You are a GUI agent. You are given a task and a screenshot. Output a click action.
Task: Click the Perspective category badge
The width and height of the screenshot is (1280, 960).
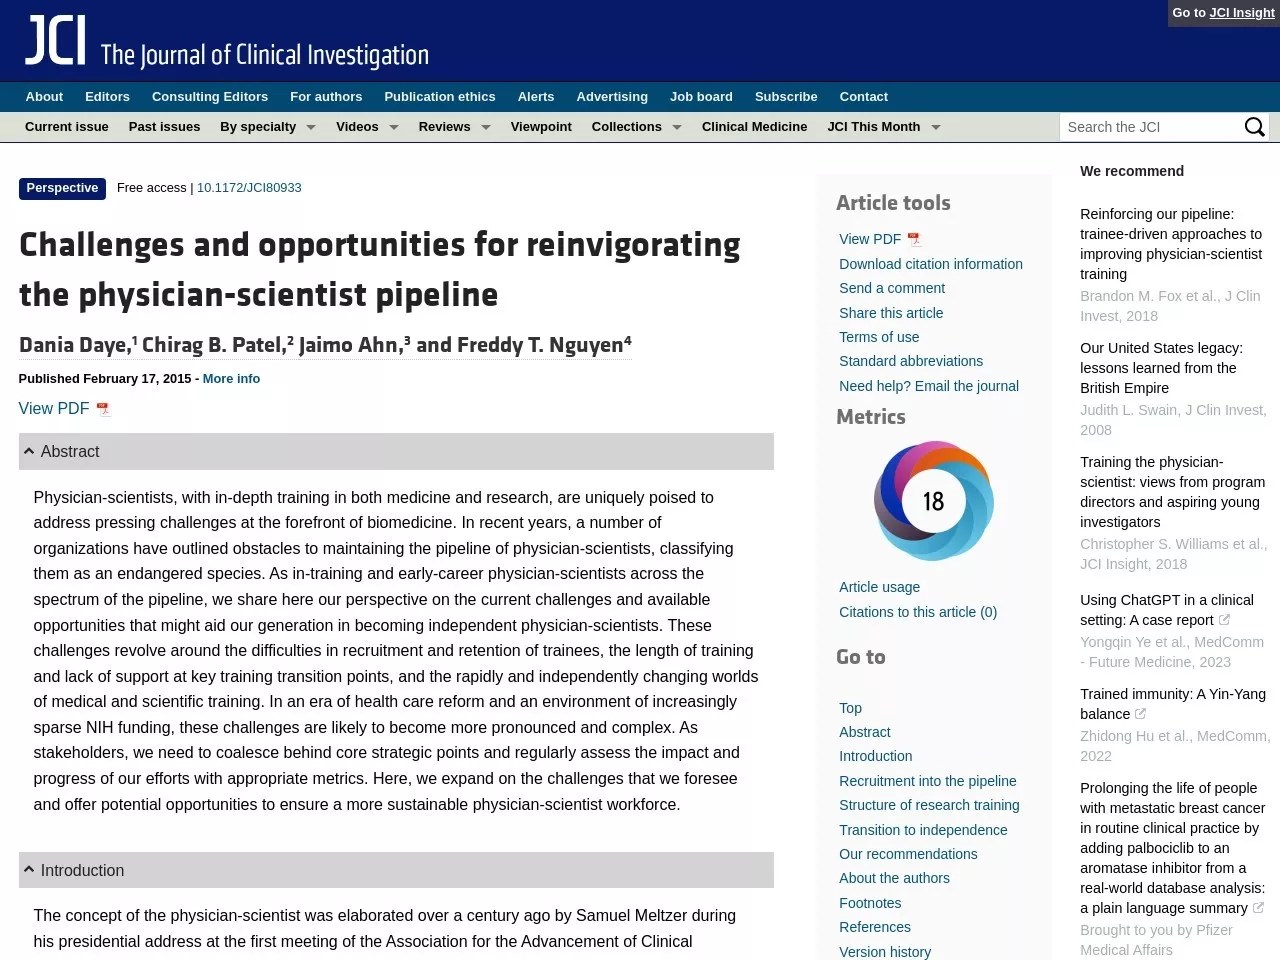(x=62, y=188)
